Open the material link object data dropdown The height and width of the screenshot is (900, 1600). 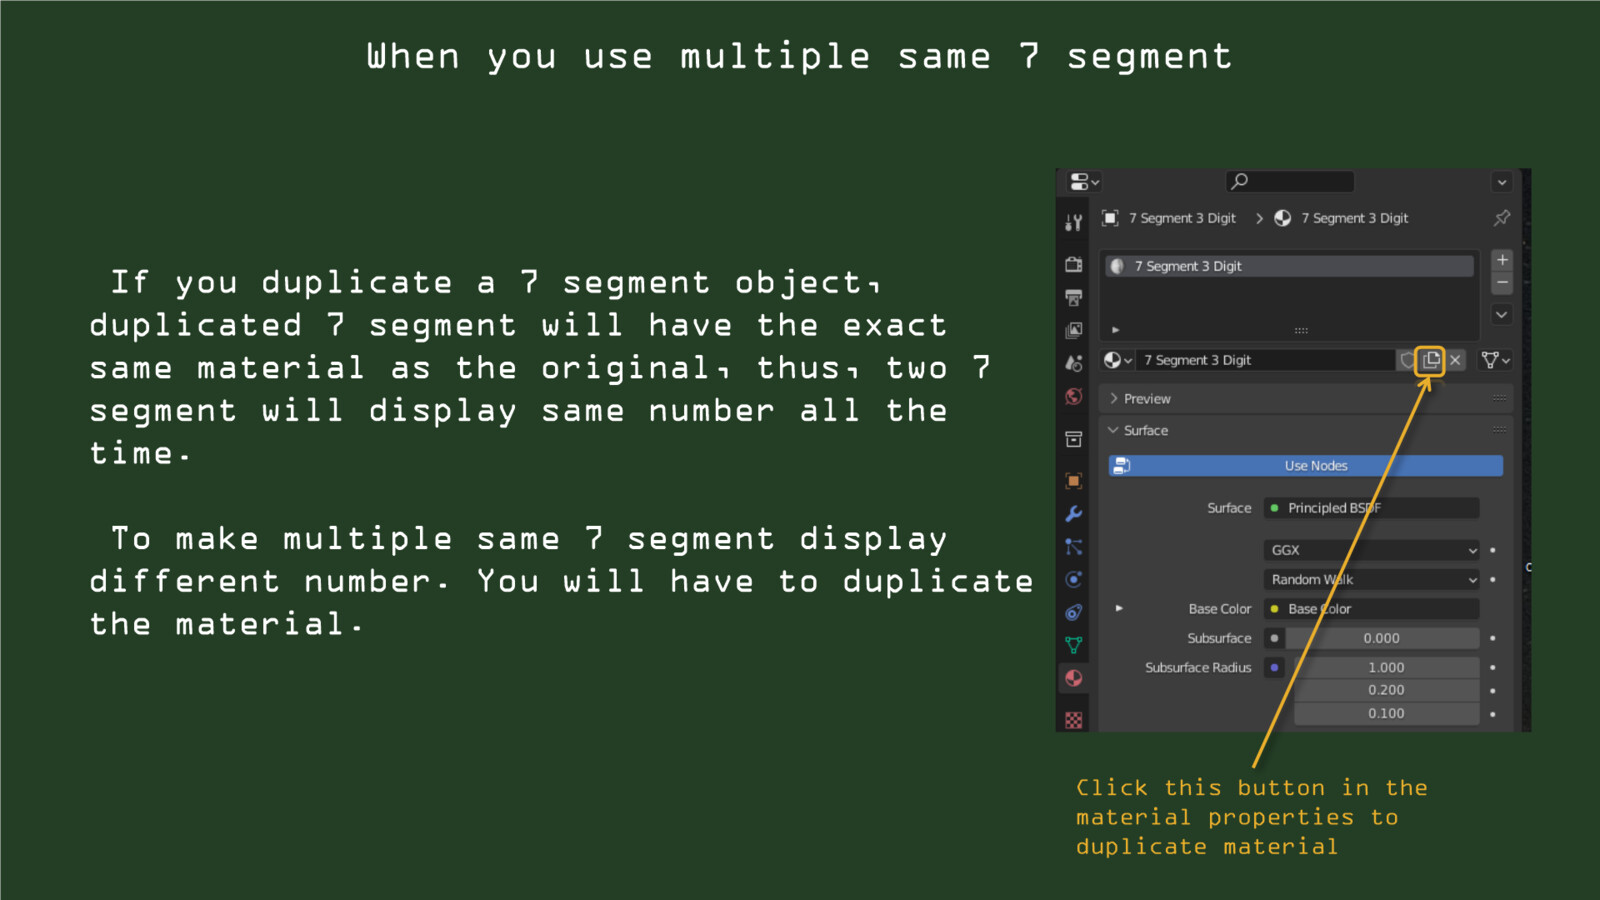(x=1495, y=360)
